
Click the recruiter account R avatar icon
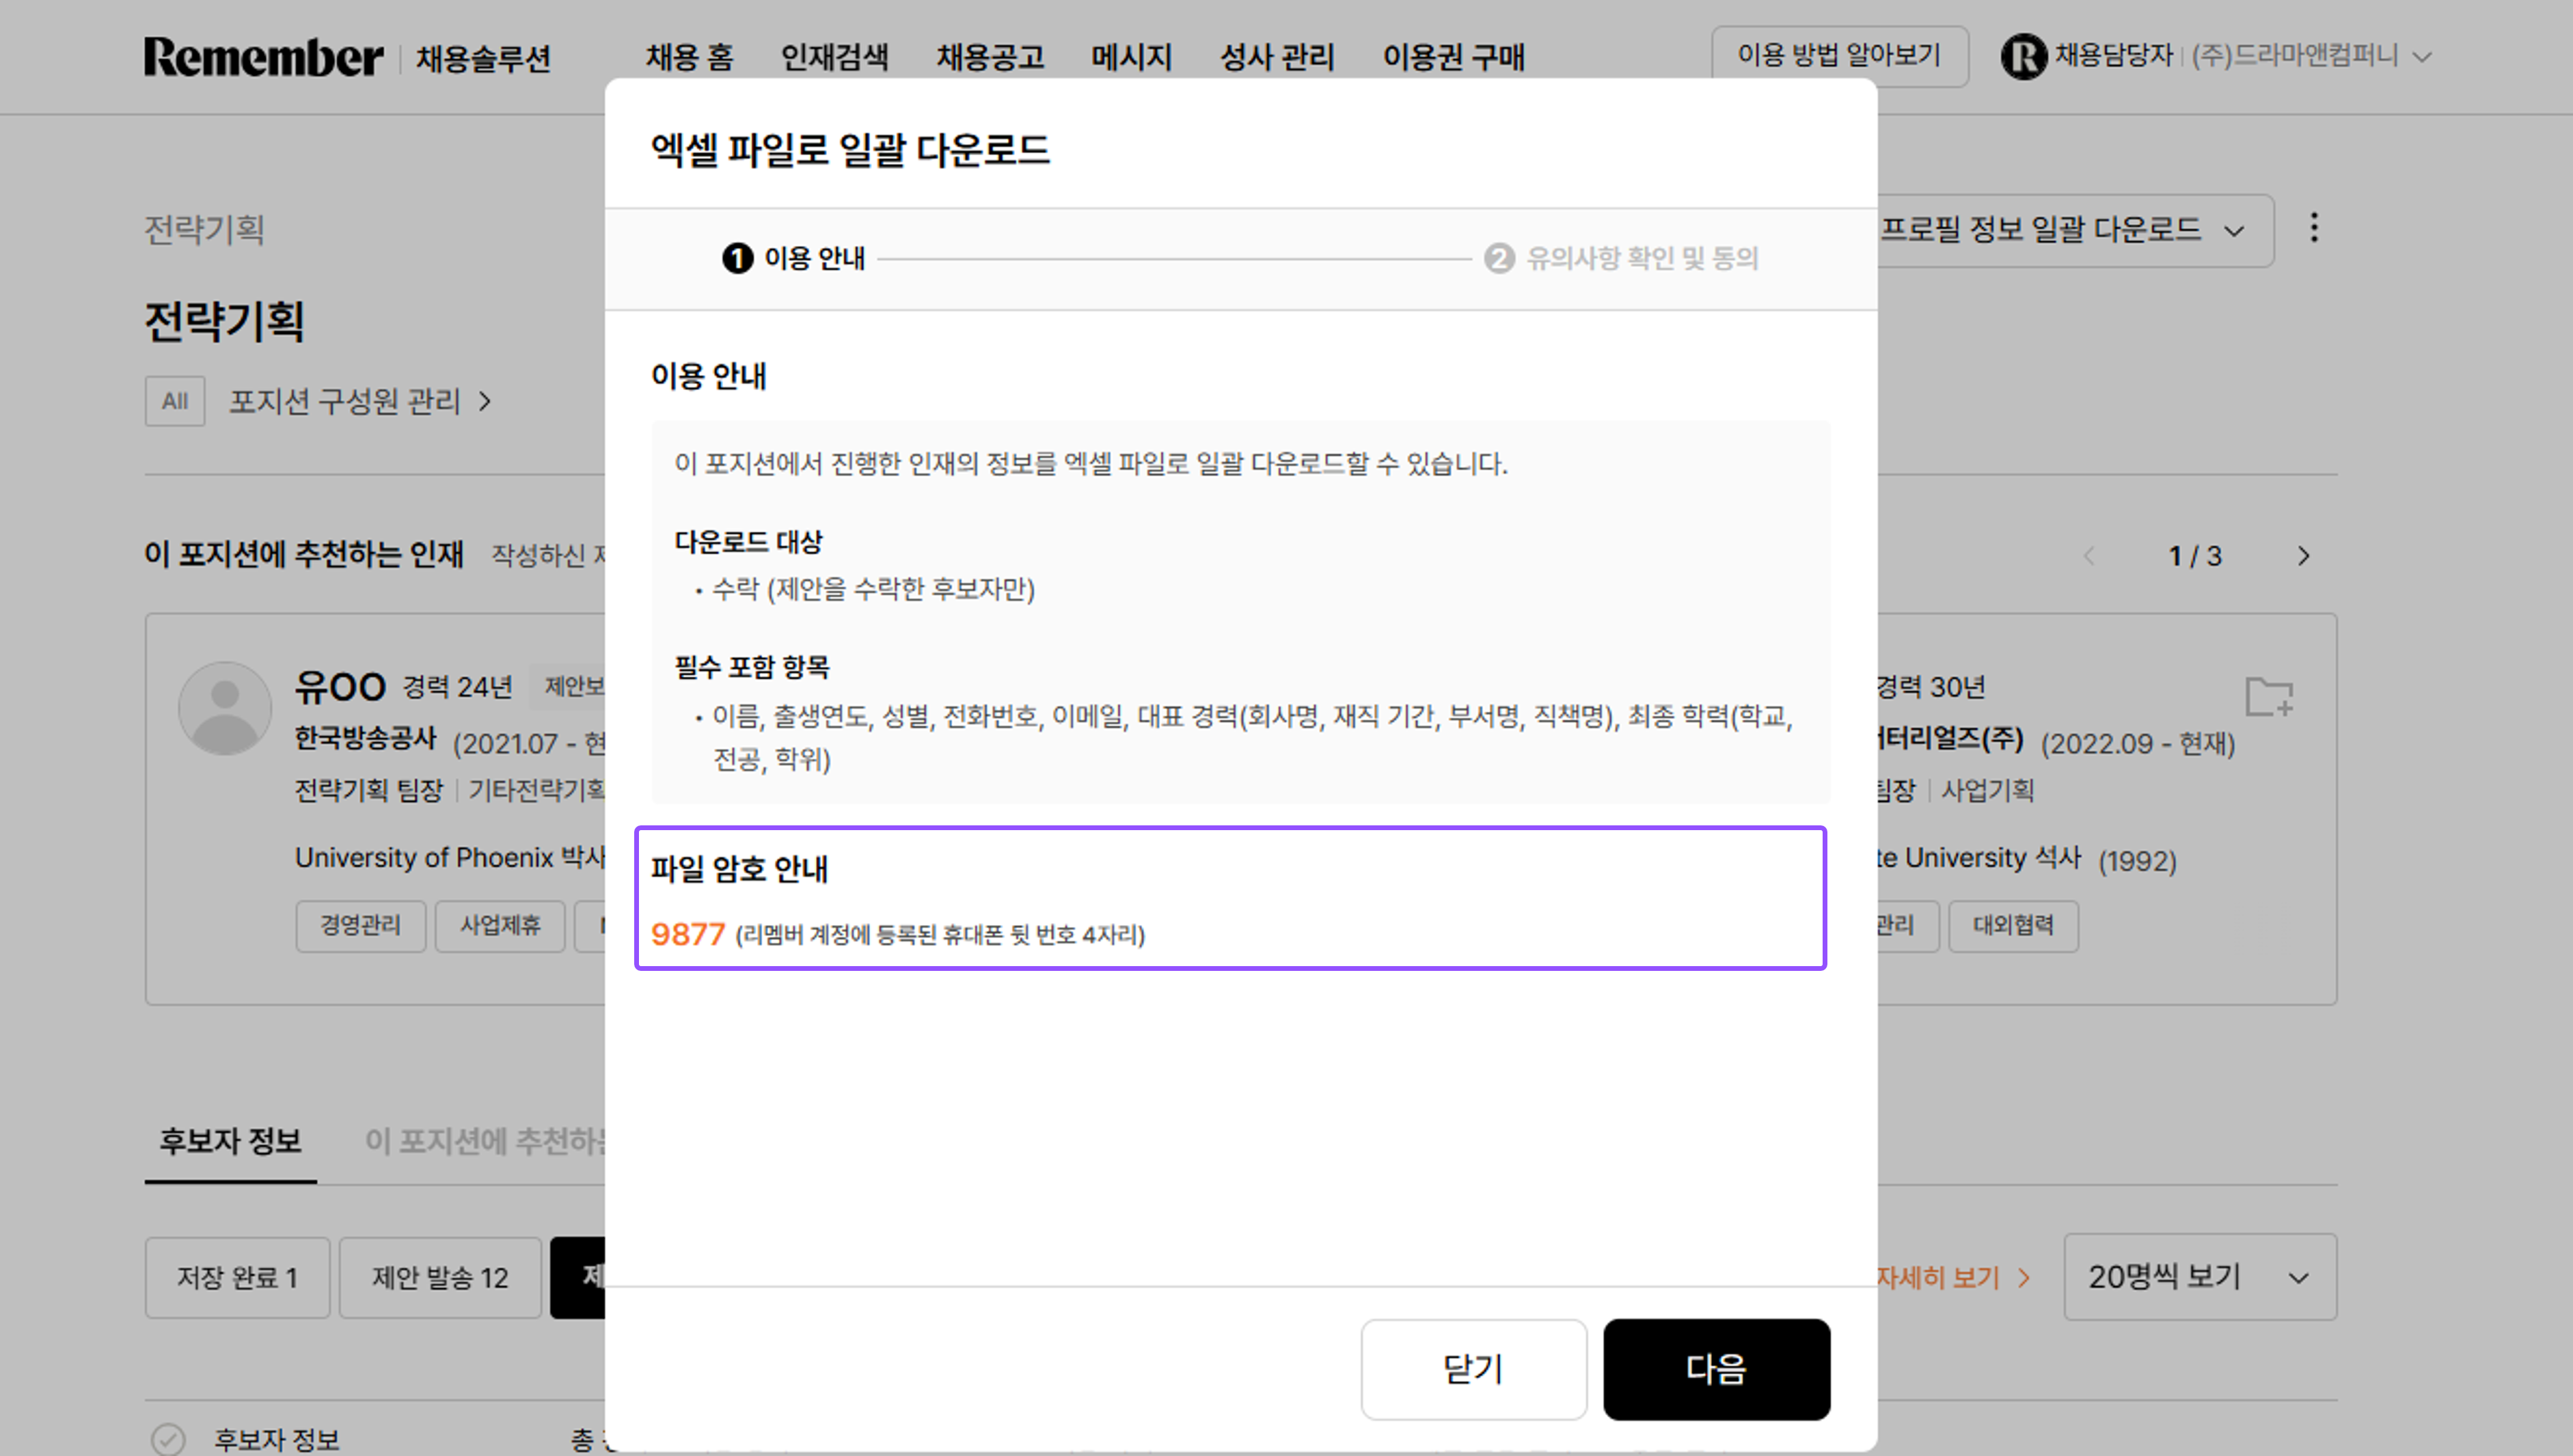pyautogui.click(x=2025, y=57)
